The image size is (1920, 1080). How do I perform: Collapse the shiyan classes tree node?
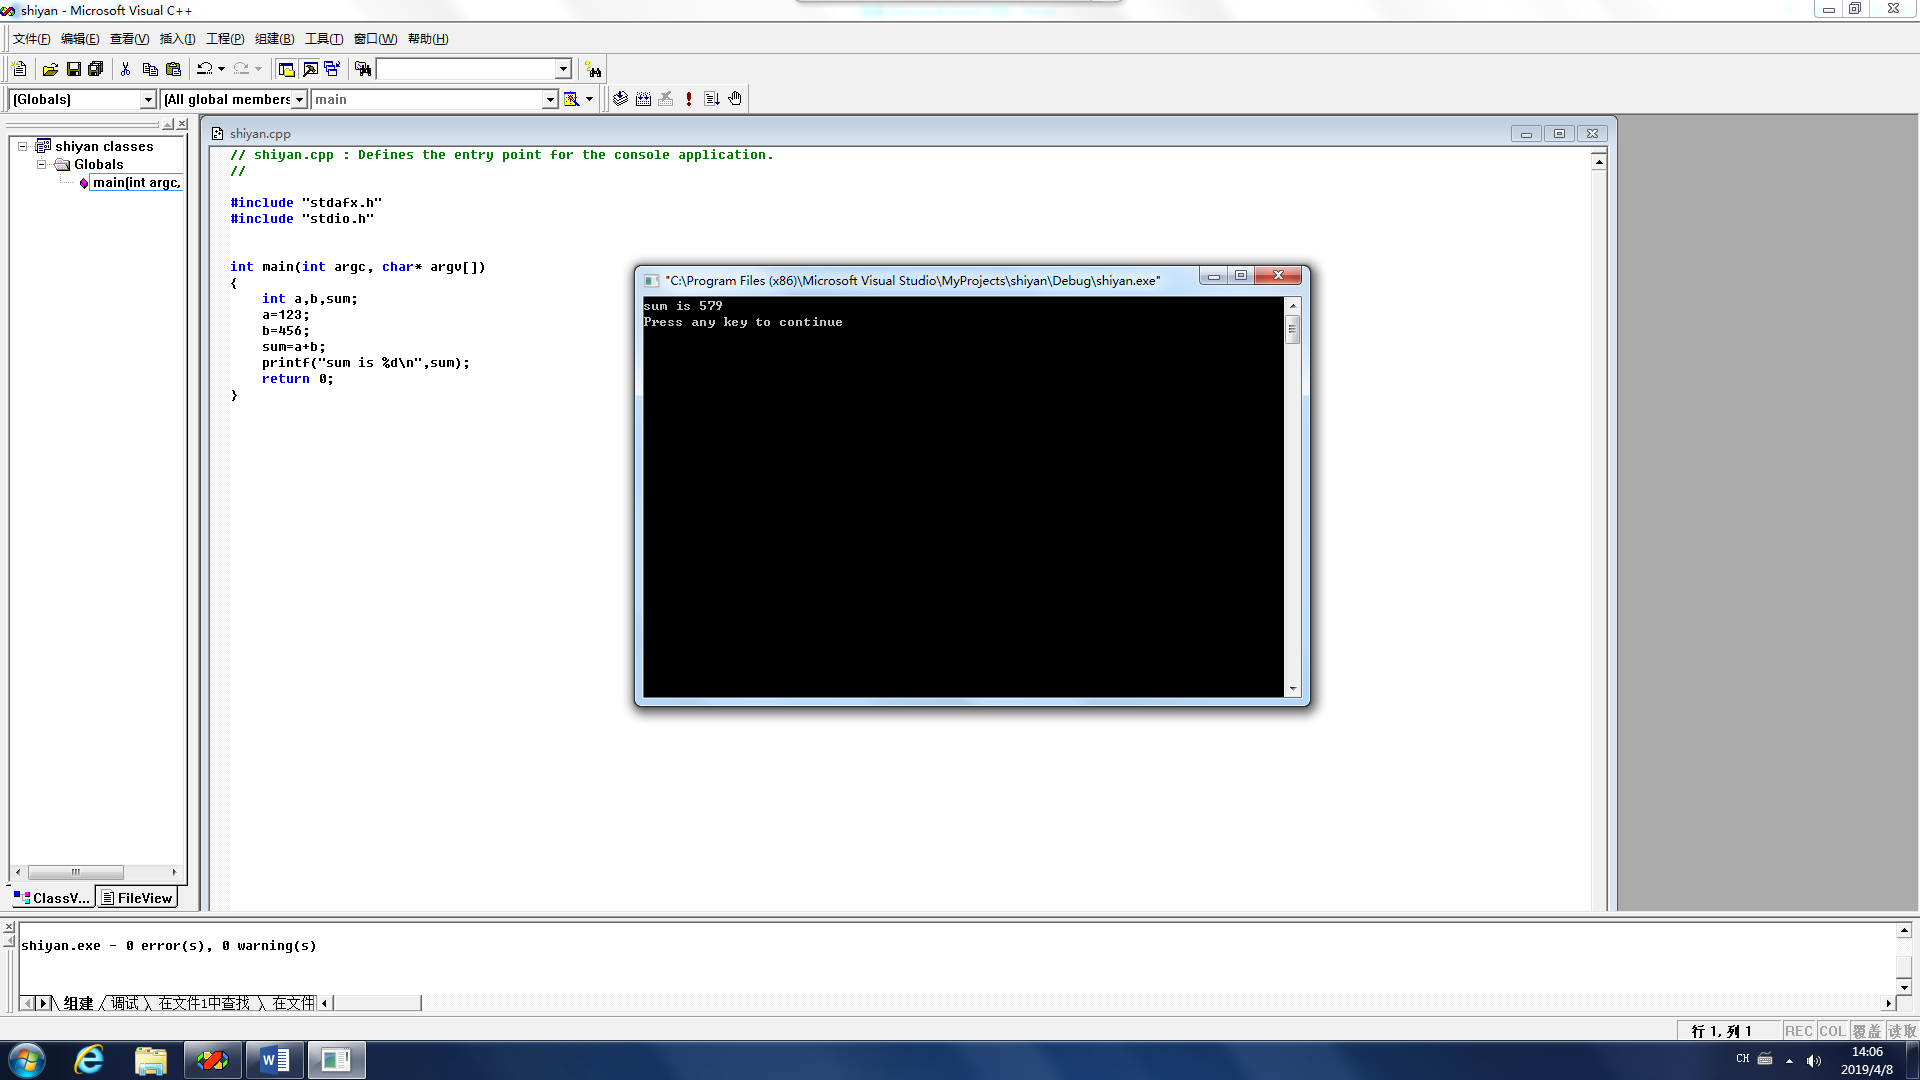[22, 146]
